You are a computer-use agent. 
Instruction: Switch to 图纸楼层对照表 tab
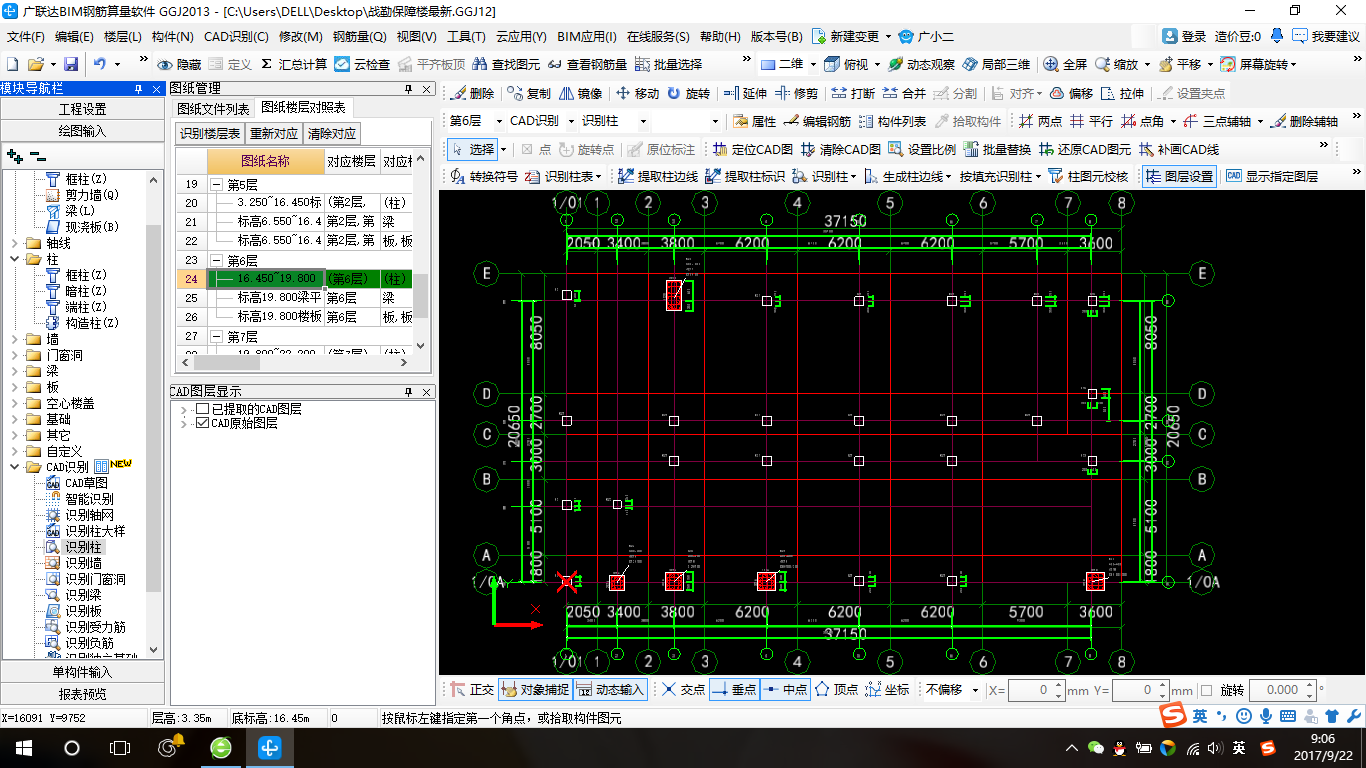(303, 108)
